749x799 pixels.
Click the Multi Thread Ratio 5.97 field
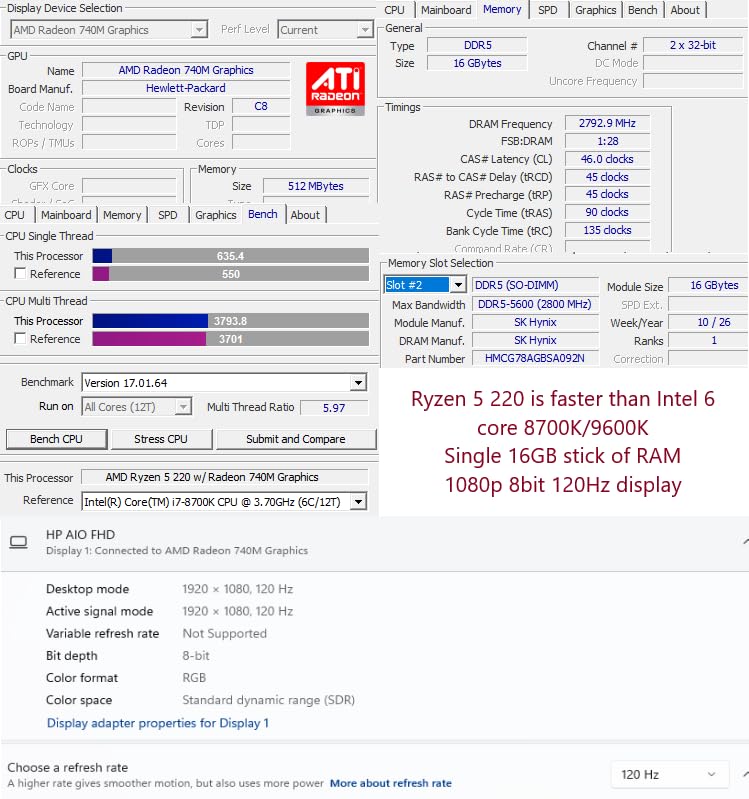tap(334, 408)
